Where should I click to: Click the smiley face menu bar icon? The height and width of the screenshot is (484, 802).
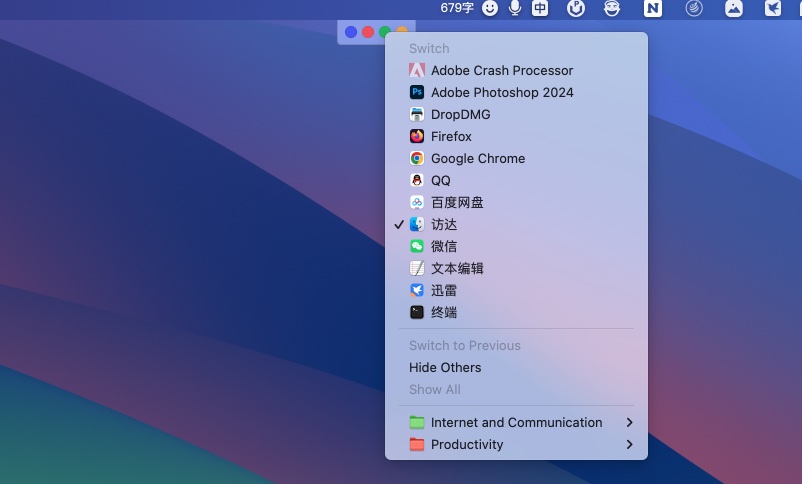point(490,8)
